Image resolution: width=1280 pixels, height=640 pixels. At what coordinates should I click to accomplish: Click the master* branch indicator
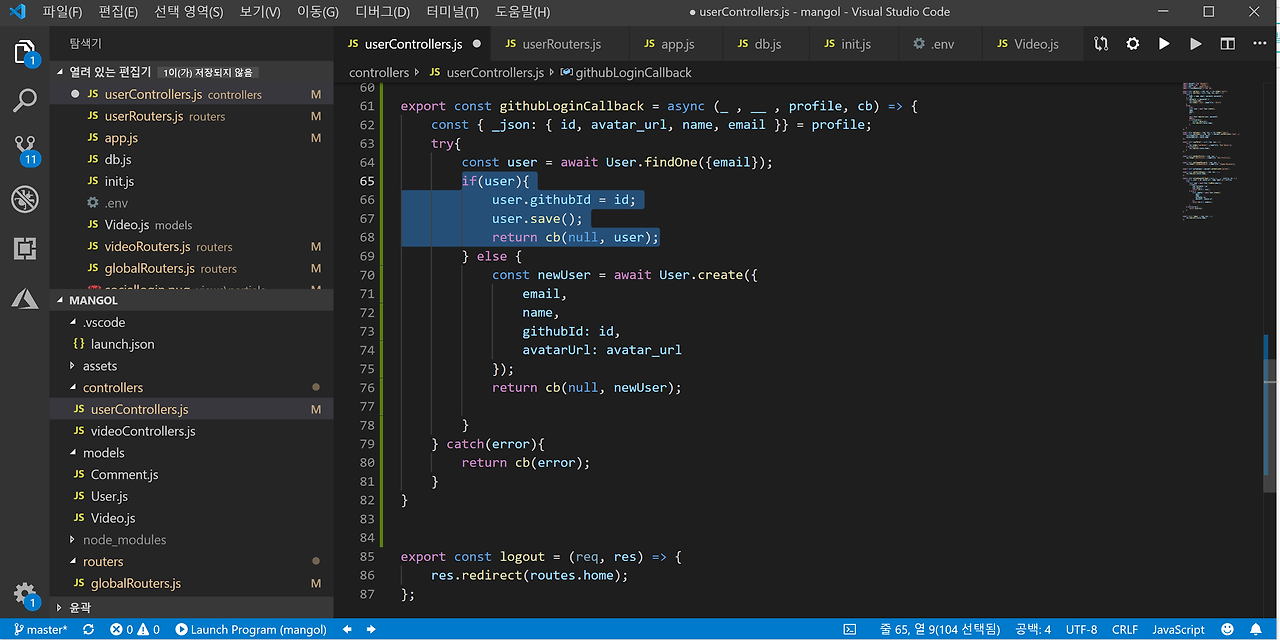coord(40,630)
